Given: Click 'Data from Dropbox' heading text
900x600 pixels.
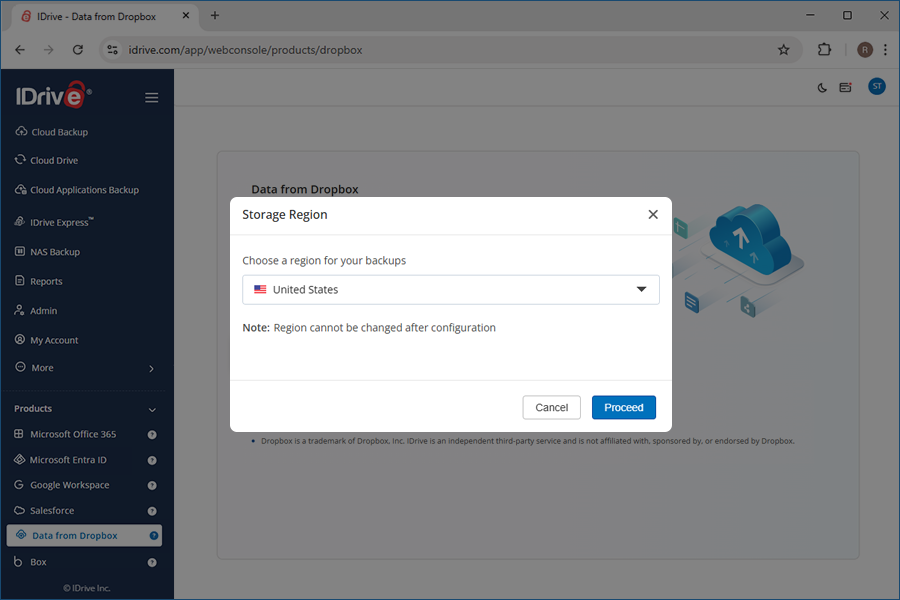Looking at the screenshot, I should click(x=305, y=189).
